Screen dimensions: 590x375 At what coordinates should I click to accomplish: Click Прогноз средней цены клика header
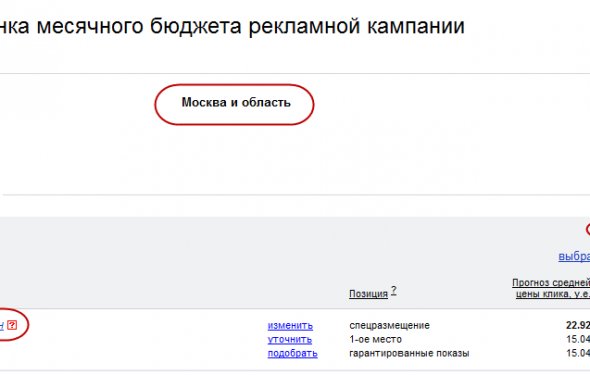pos(551,288)
